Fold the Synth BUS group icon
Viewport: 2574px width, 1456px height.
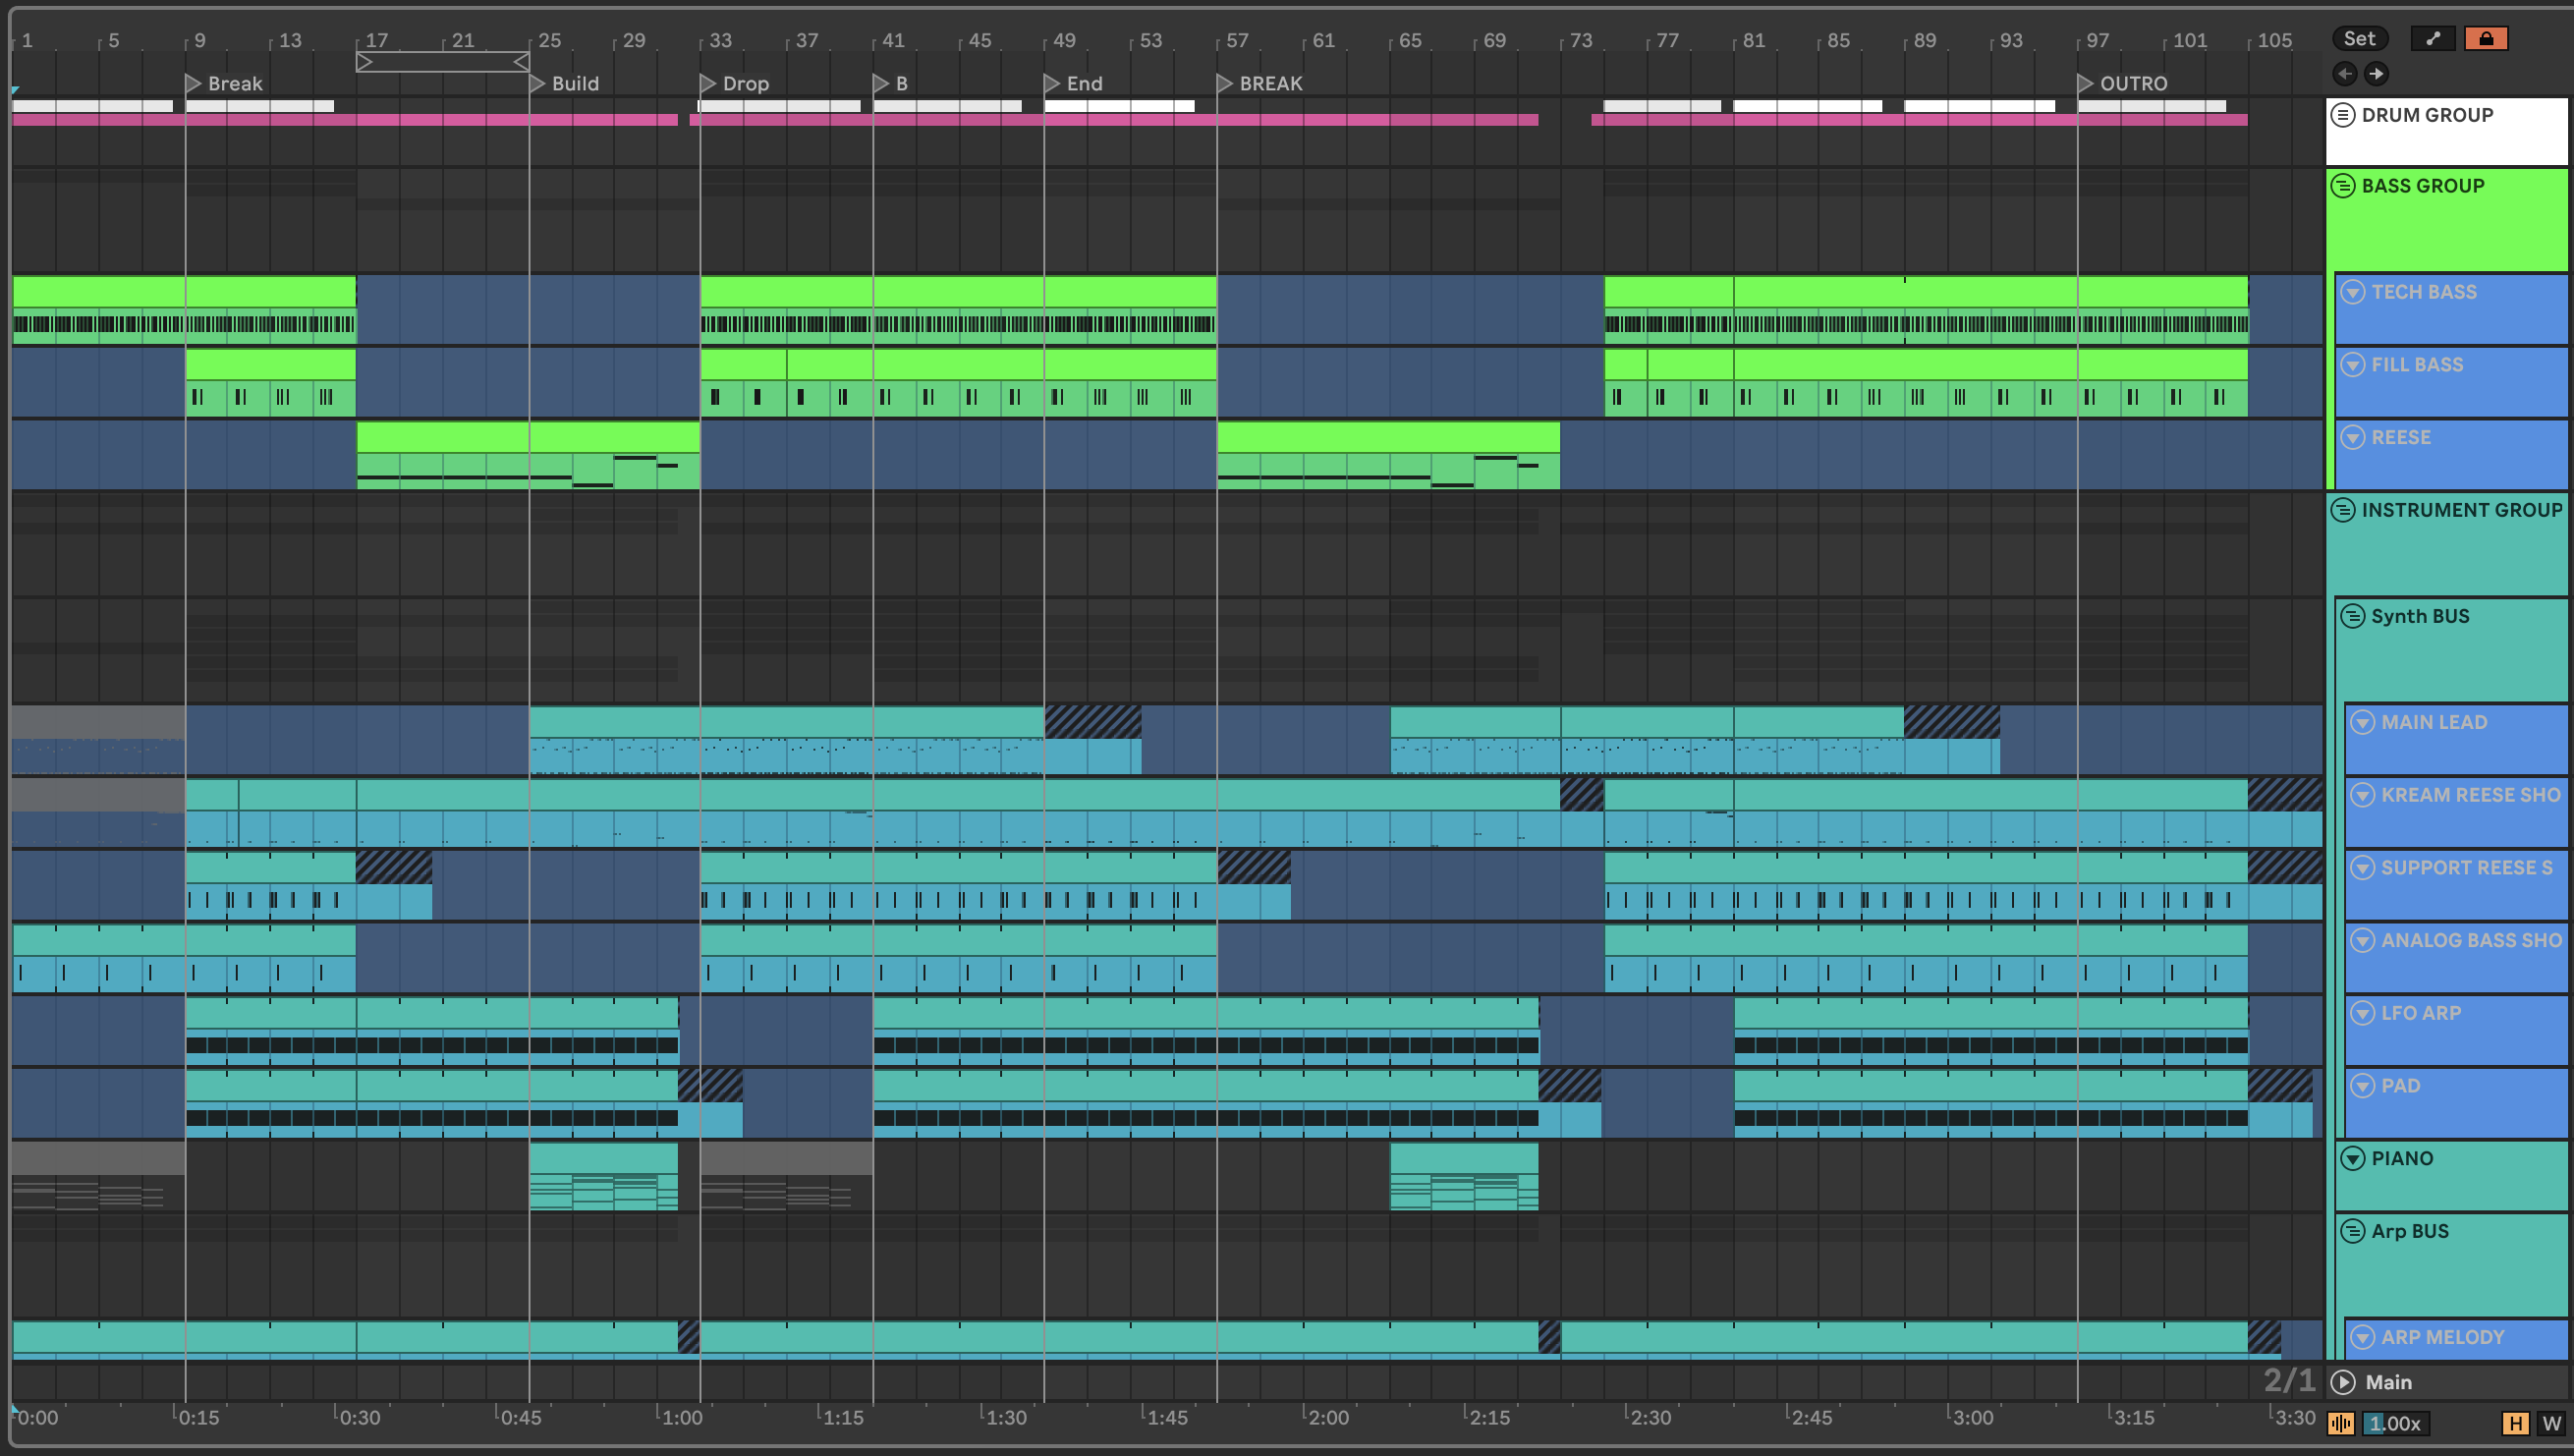pos(2352,616)
